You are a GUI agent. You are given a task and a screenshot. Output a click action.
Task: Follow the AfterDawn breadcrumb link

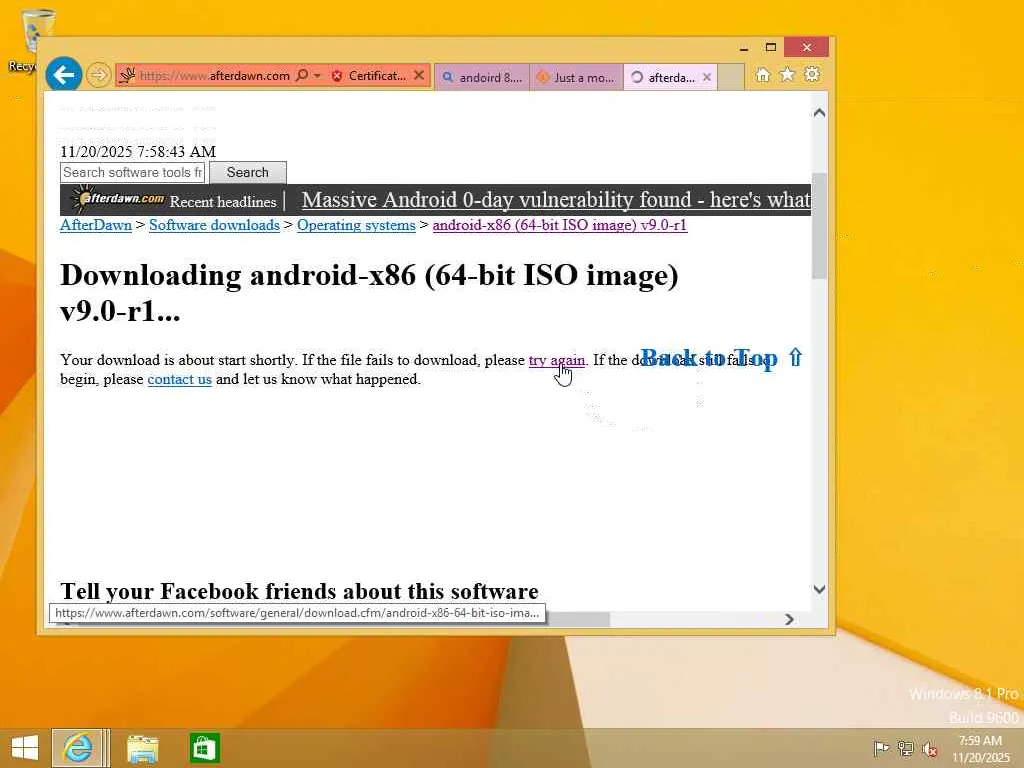click(96, 225)
